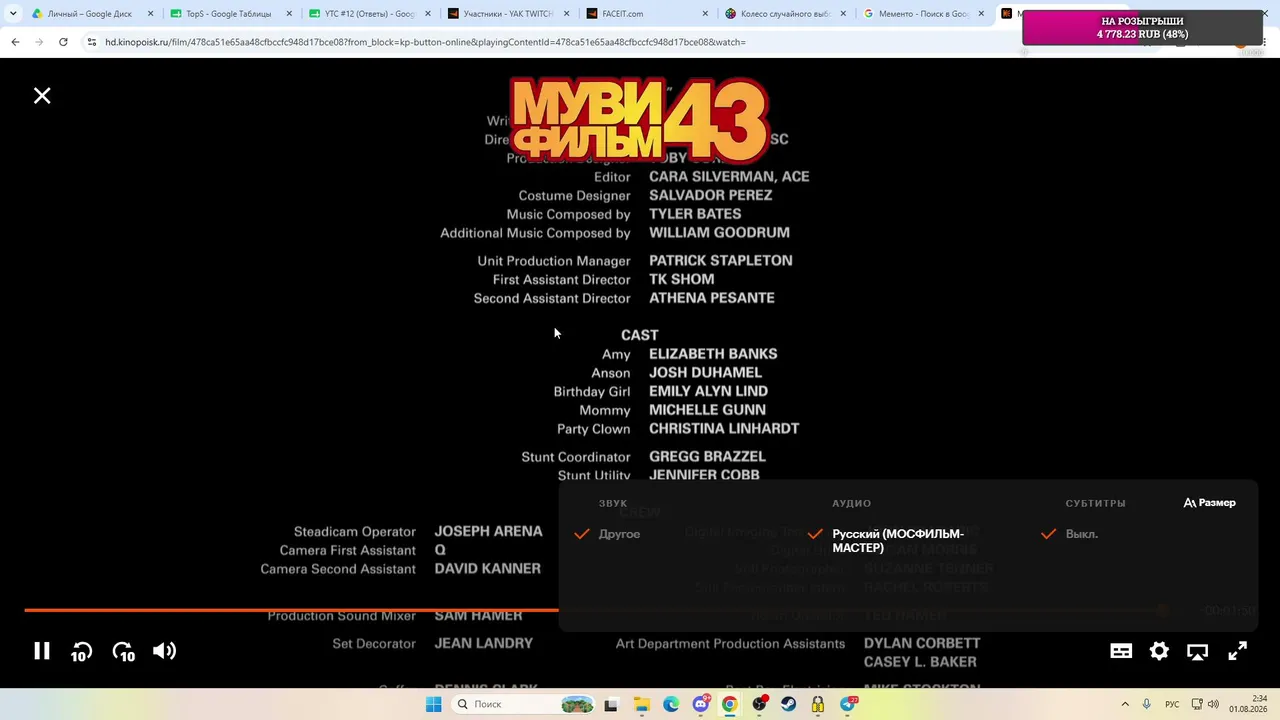Go back in browser history
The image size is (1280, 720).
(x=15, y=42)
